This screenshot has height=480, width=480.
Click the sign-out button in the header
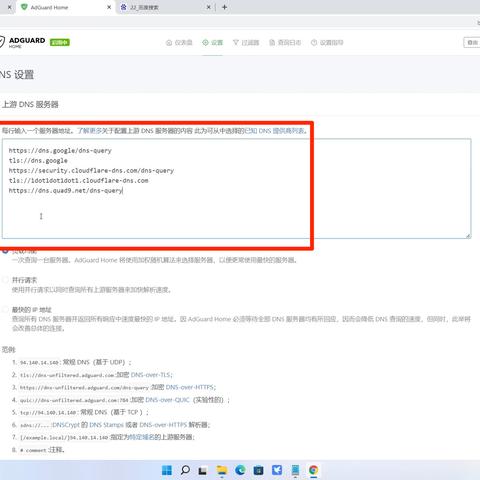(472, 42)
